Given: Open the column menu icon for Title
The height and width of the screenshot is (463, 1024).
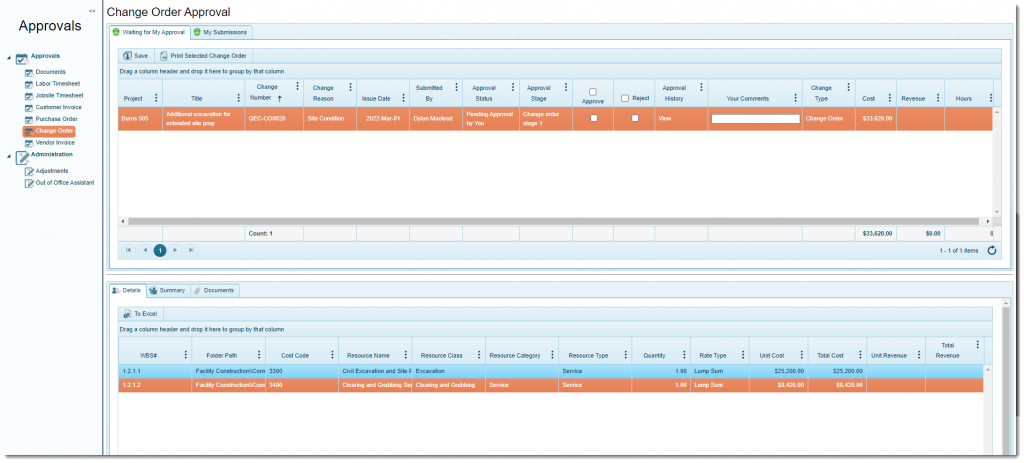Looking at the screenshot, I should coord(238,98).
